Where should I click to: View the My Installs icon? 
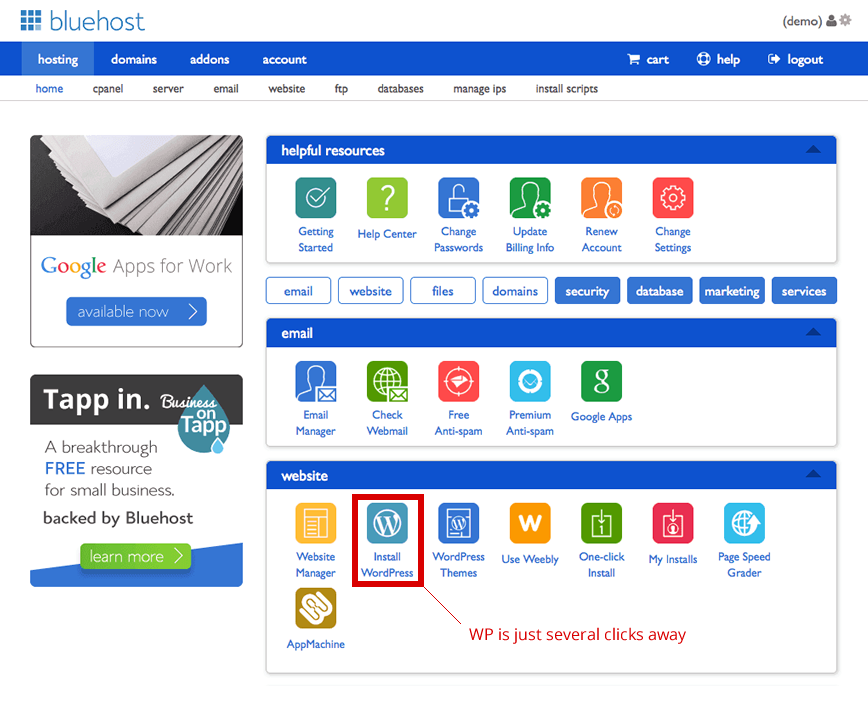click(x=673, y=523)
